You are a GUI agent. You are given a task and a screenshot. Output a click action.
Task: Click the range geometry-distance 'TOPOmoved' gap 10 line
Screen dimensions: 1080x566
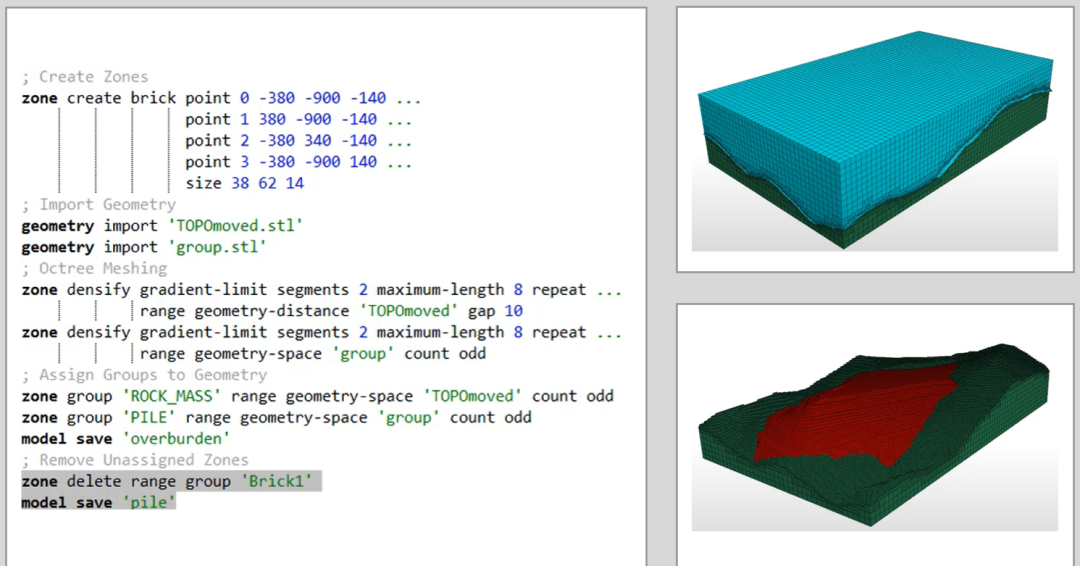[x=331, y=311]
